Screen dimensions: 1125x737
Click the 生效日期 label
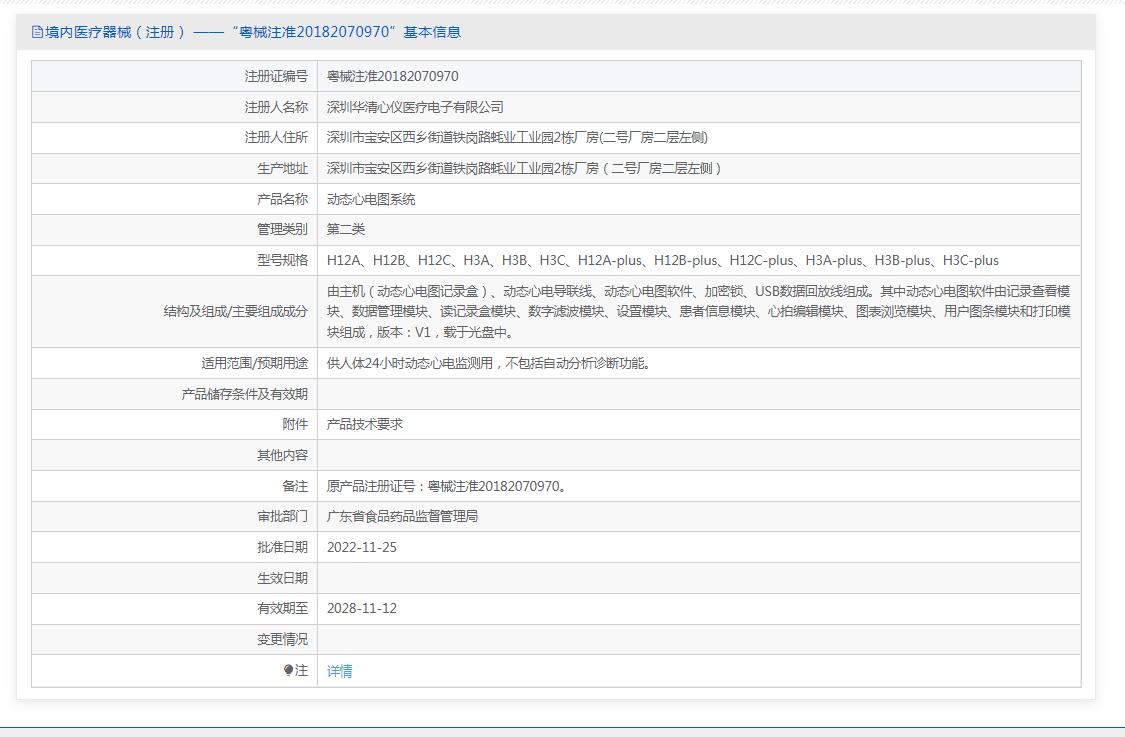[x=283, y=578]
